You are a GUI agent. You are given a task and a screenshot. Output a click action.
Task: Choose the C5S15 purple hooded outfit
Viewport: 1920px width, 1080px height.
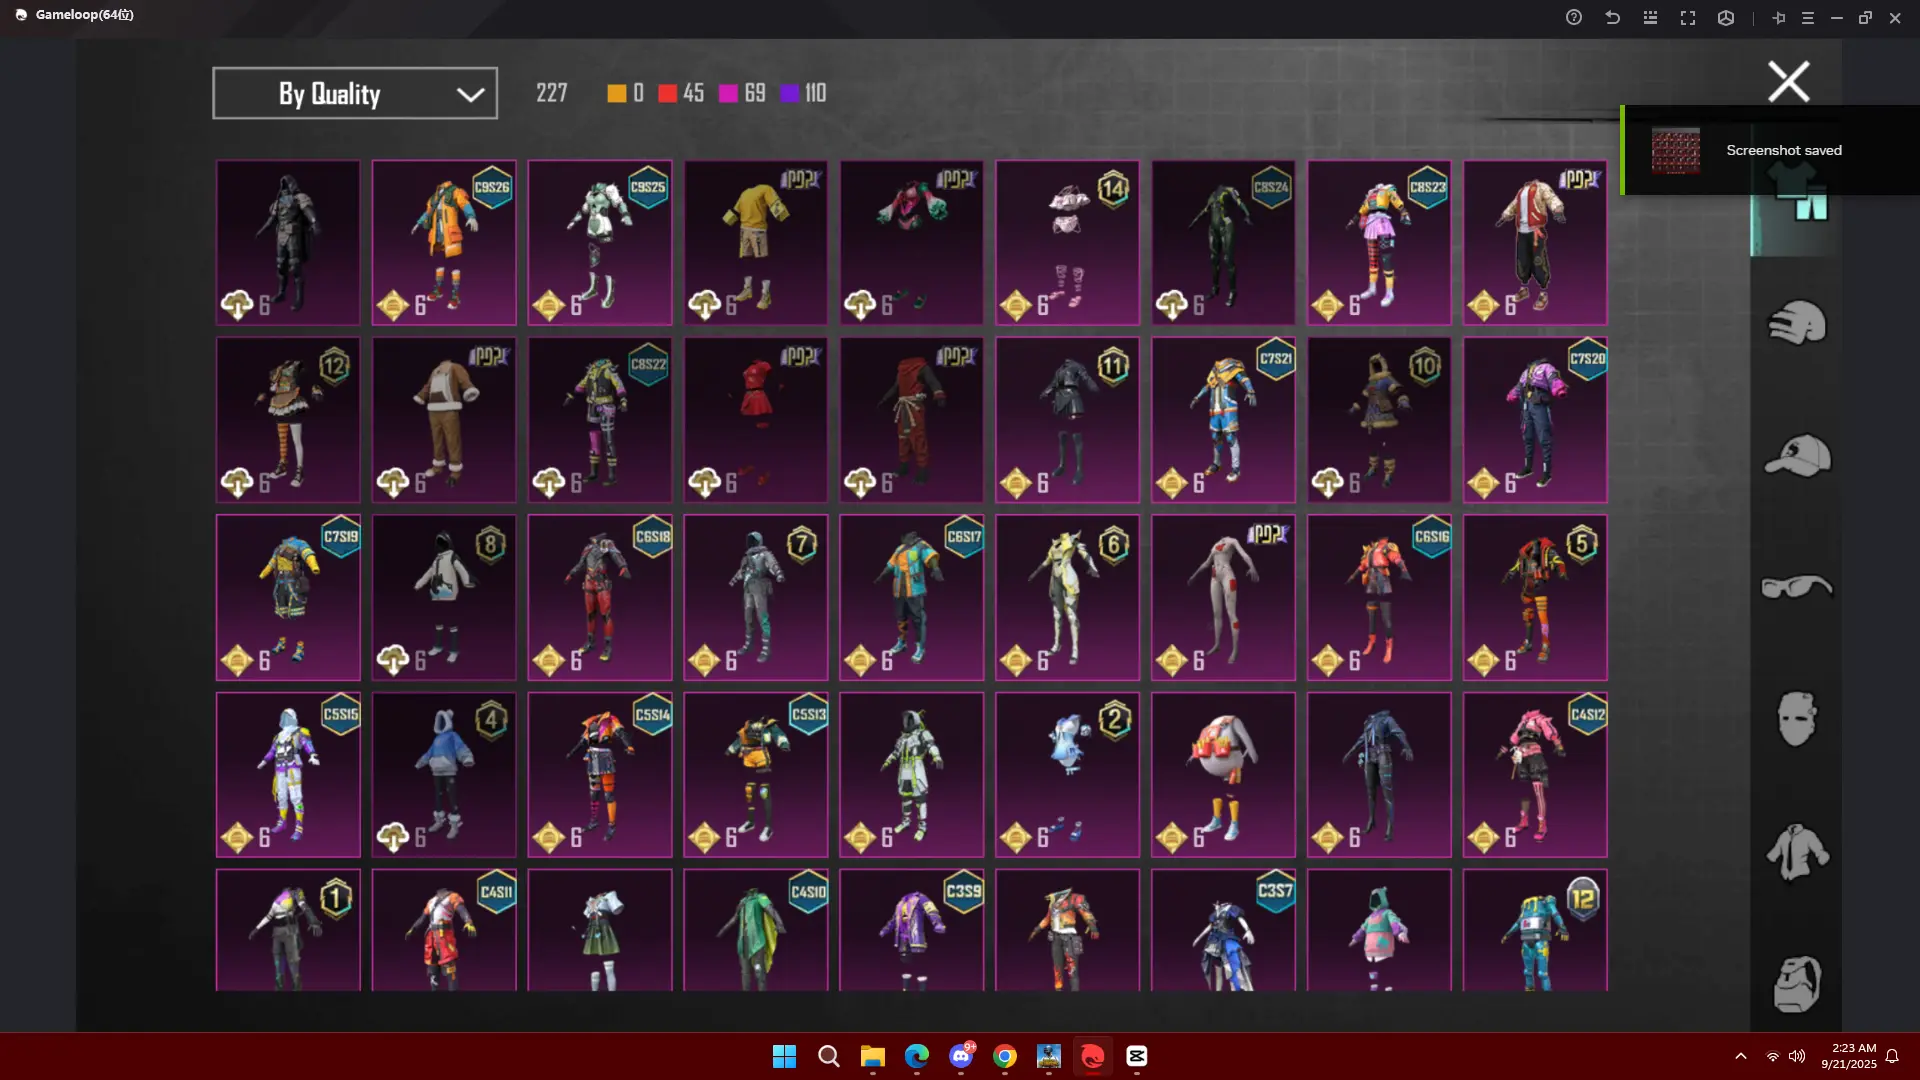(288, 775)
